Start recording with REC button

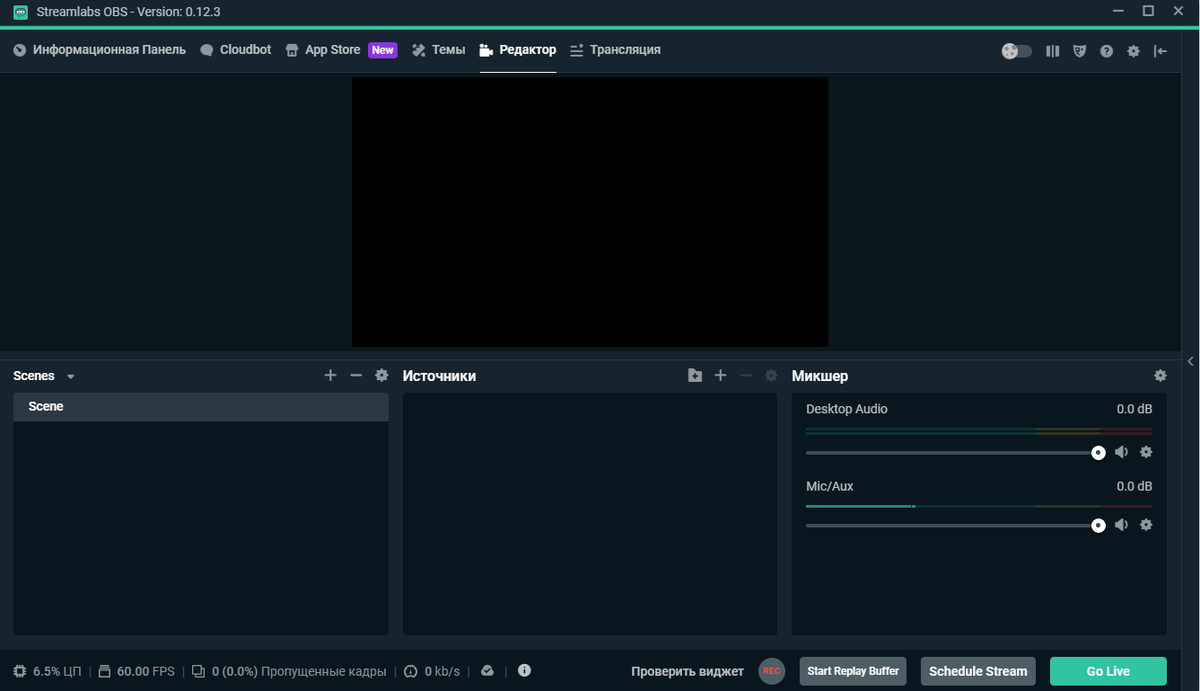pos(771,671)
